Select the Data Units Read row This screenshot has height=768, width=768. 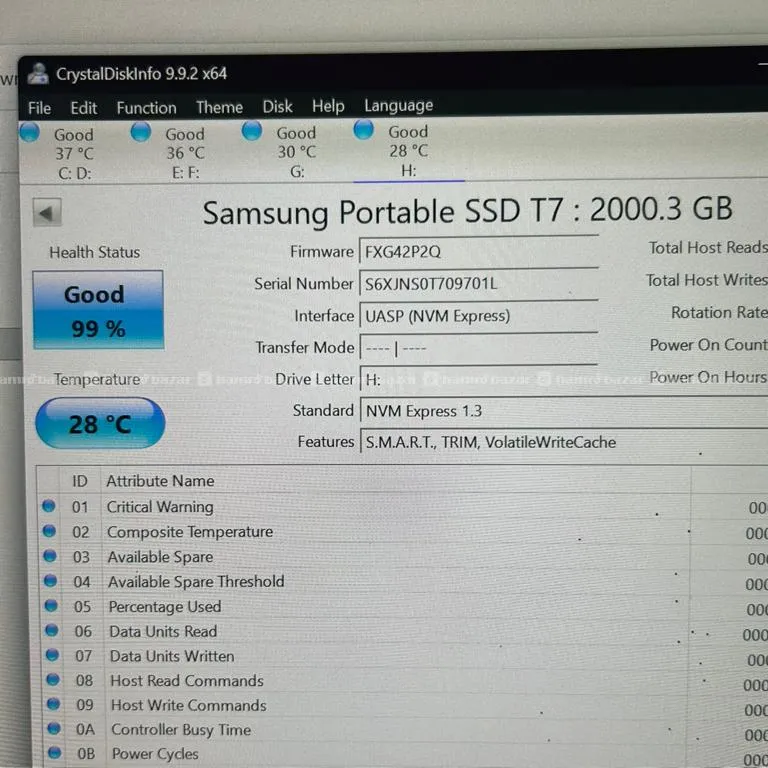coord(404,632)
